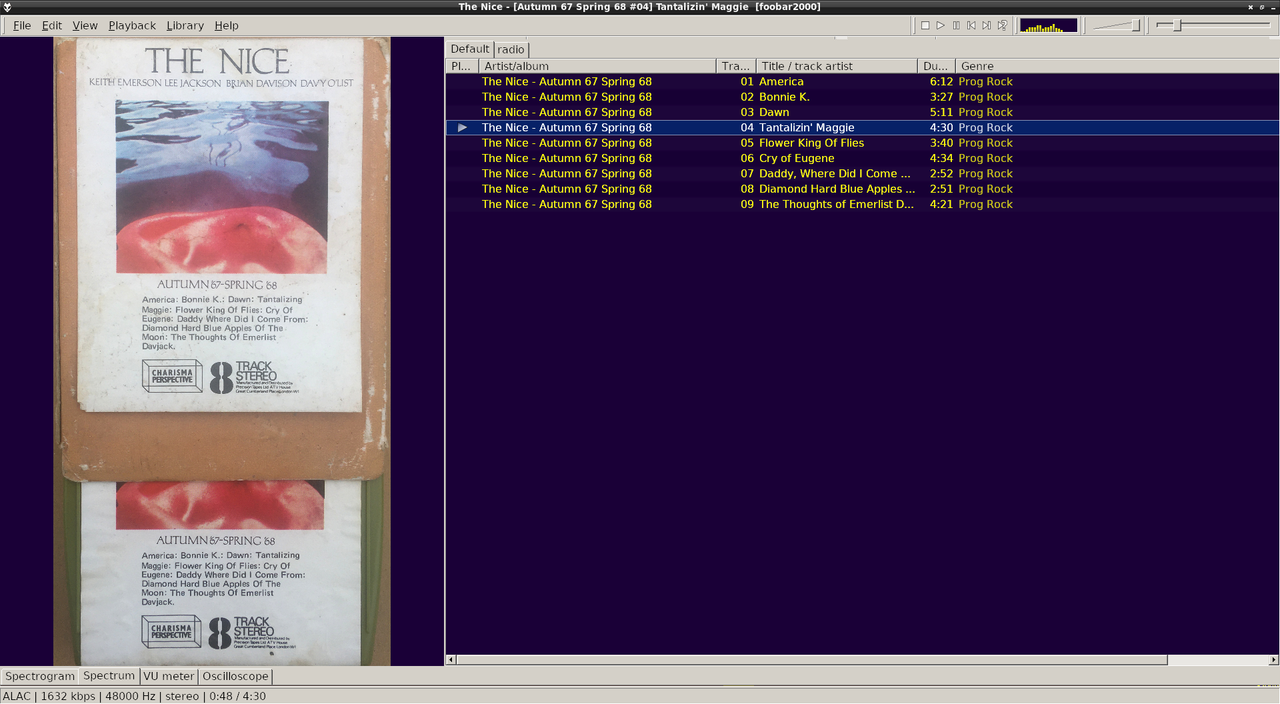Click the Genre column header

[1117, 66]
